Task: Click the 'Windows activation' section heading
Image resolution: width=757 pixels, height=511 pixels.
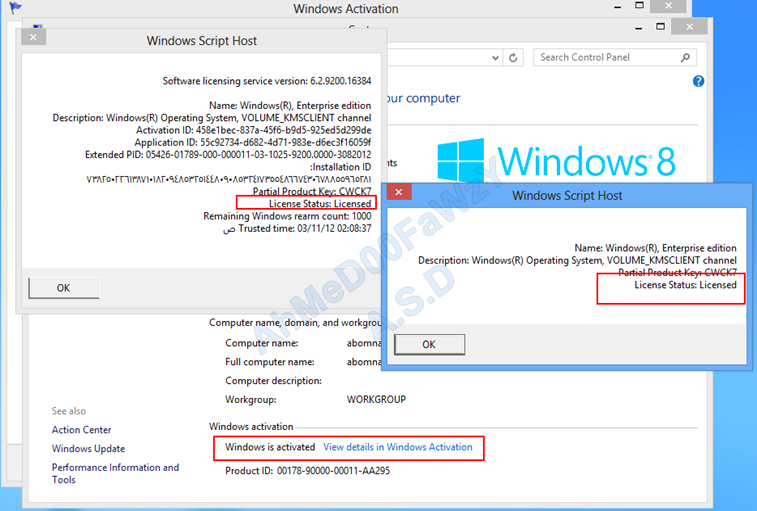Action: coord(251,426)
